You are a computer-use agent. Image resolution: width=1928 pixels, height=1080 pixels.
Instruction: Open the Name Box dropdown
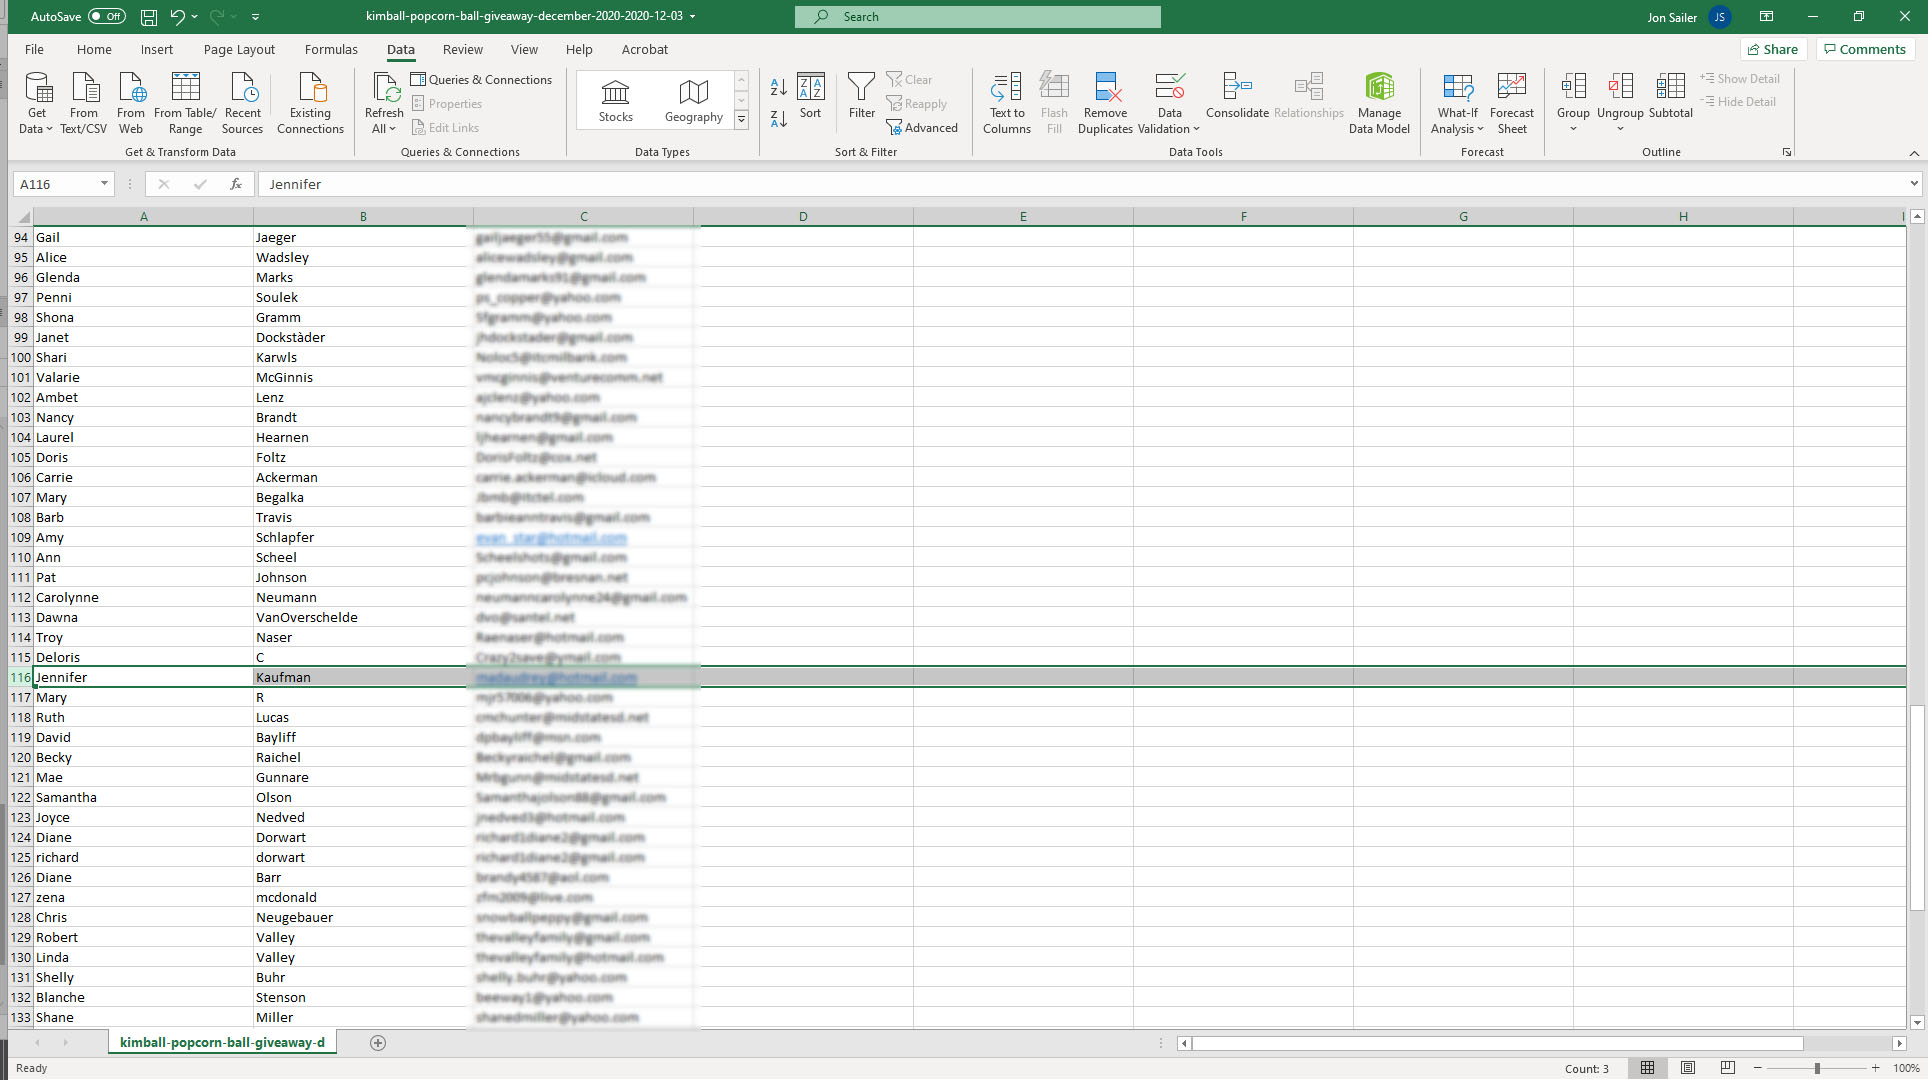[104, 184]
